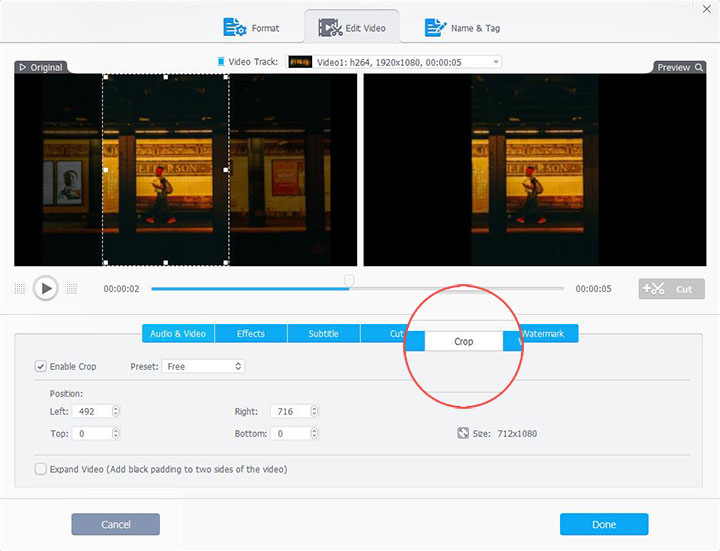
Task: Click the Size 712x1080 value
Action: 517,433
